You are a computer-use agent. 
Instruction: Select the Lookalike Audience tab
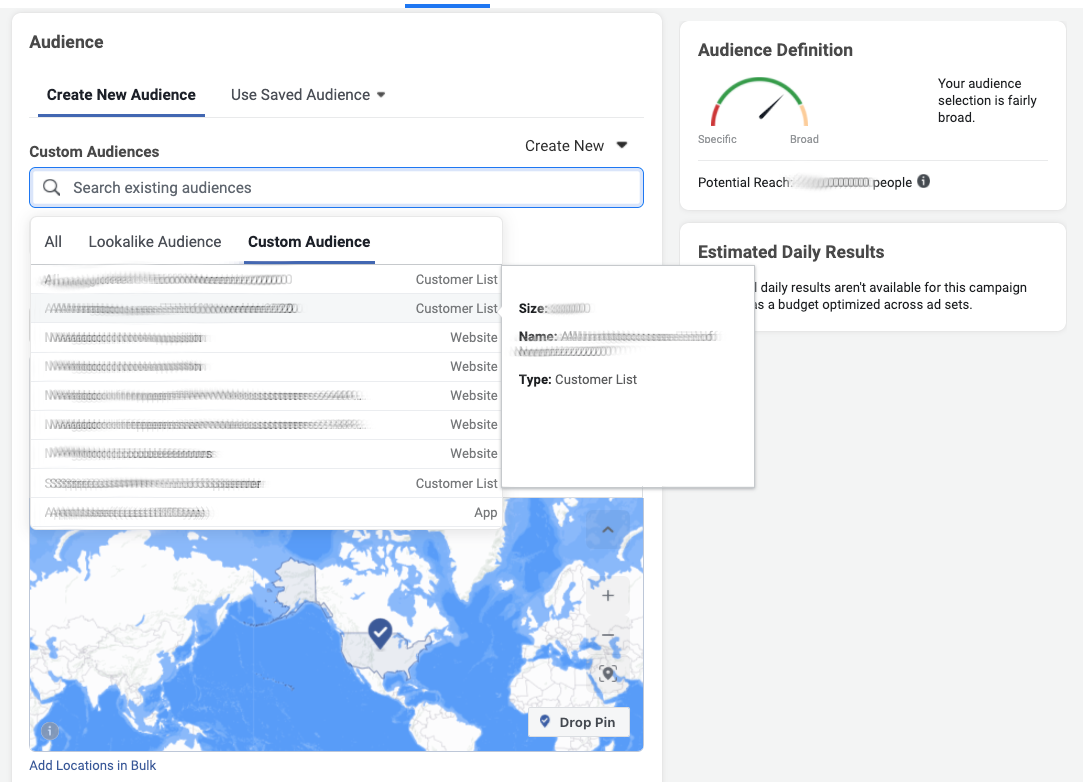pos(155,242)
